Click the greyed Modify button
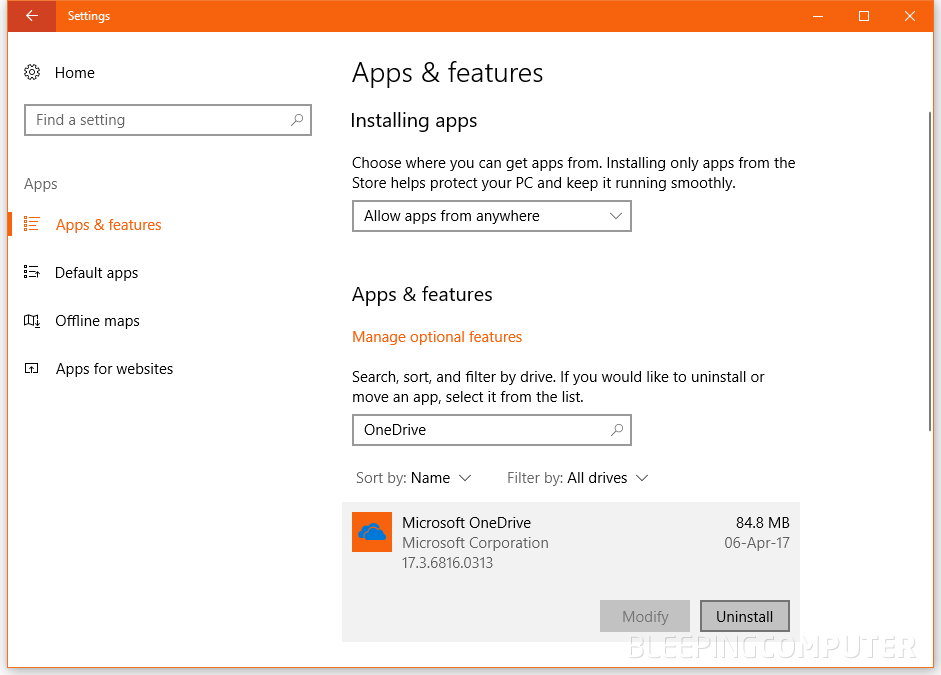Screen dimensions: 941x675 (645, 616)
